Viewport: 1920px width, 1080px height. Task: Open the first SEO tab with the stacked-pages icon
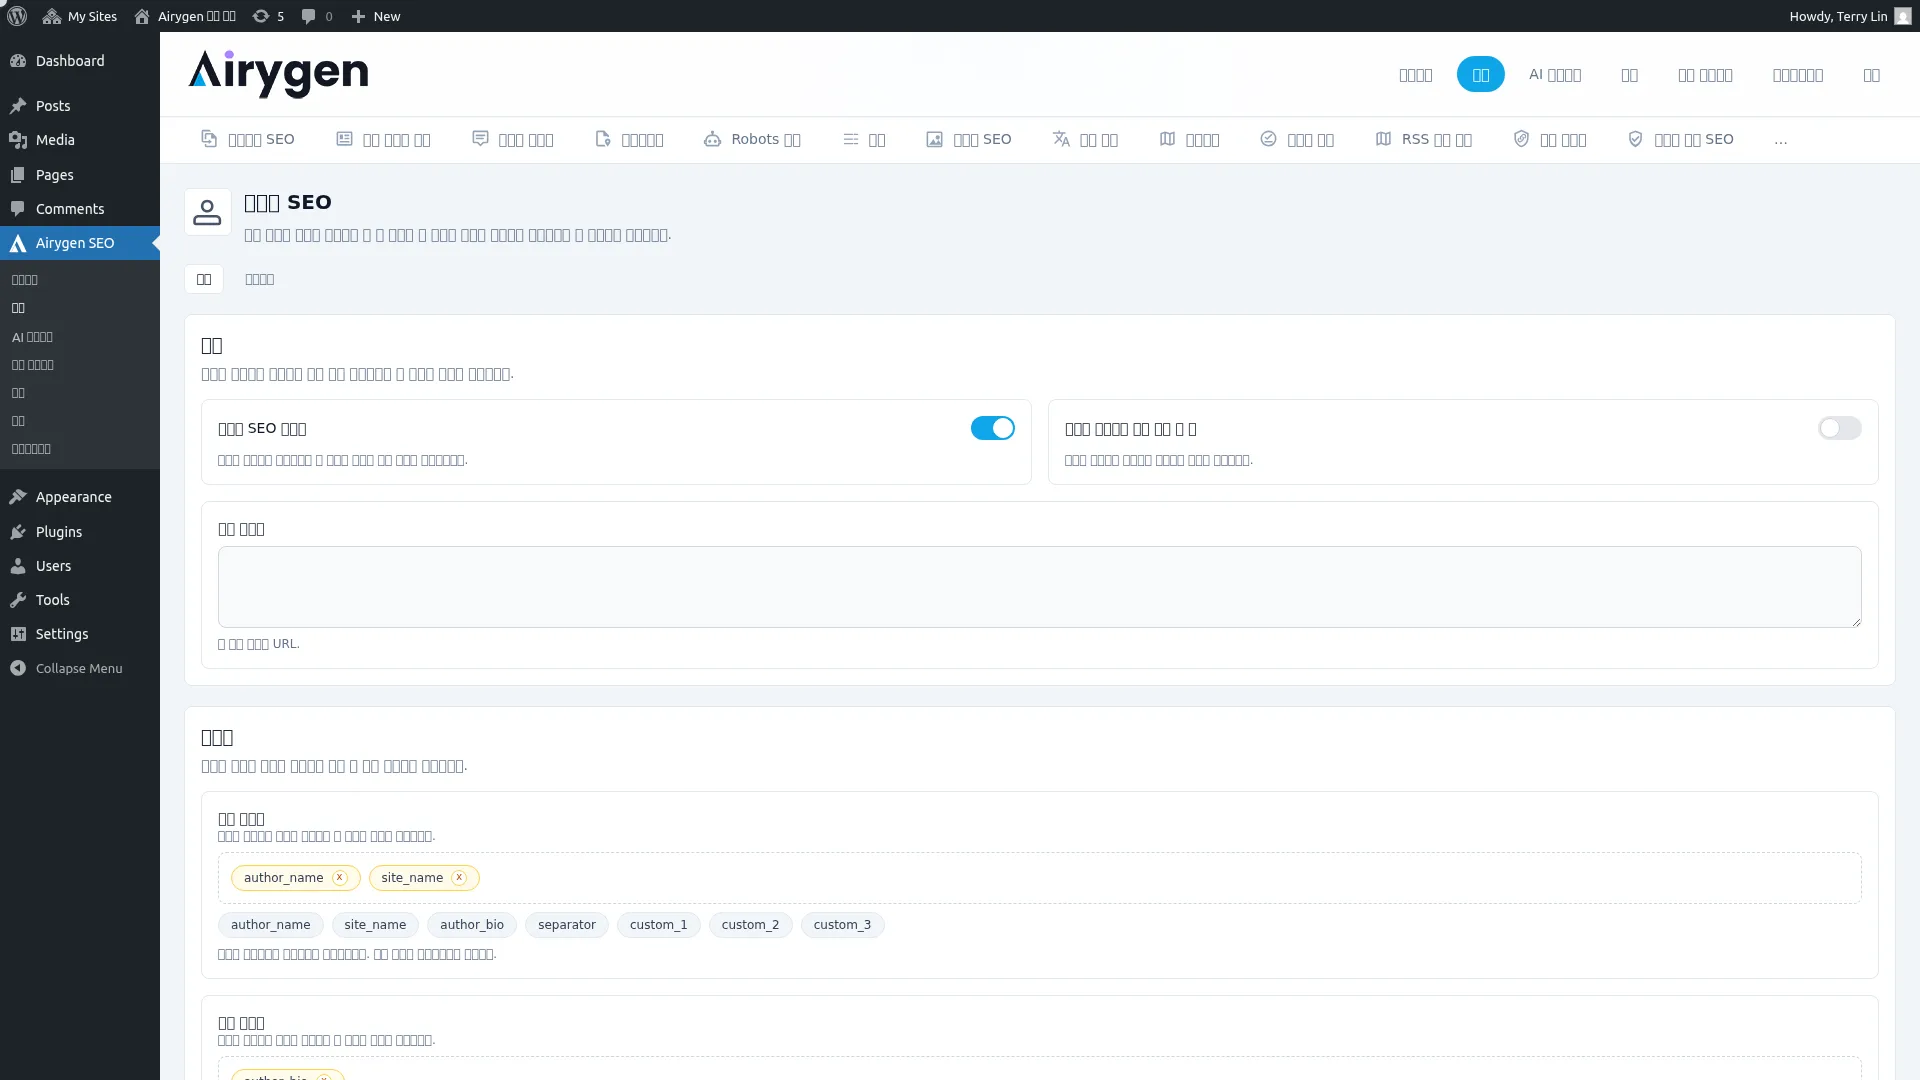click(248, 139)
